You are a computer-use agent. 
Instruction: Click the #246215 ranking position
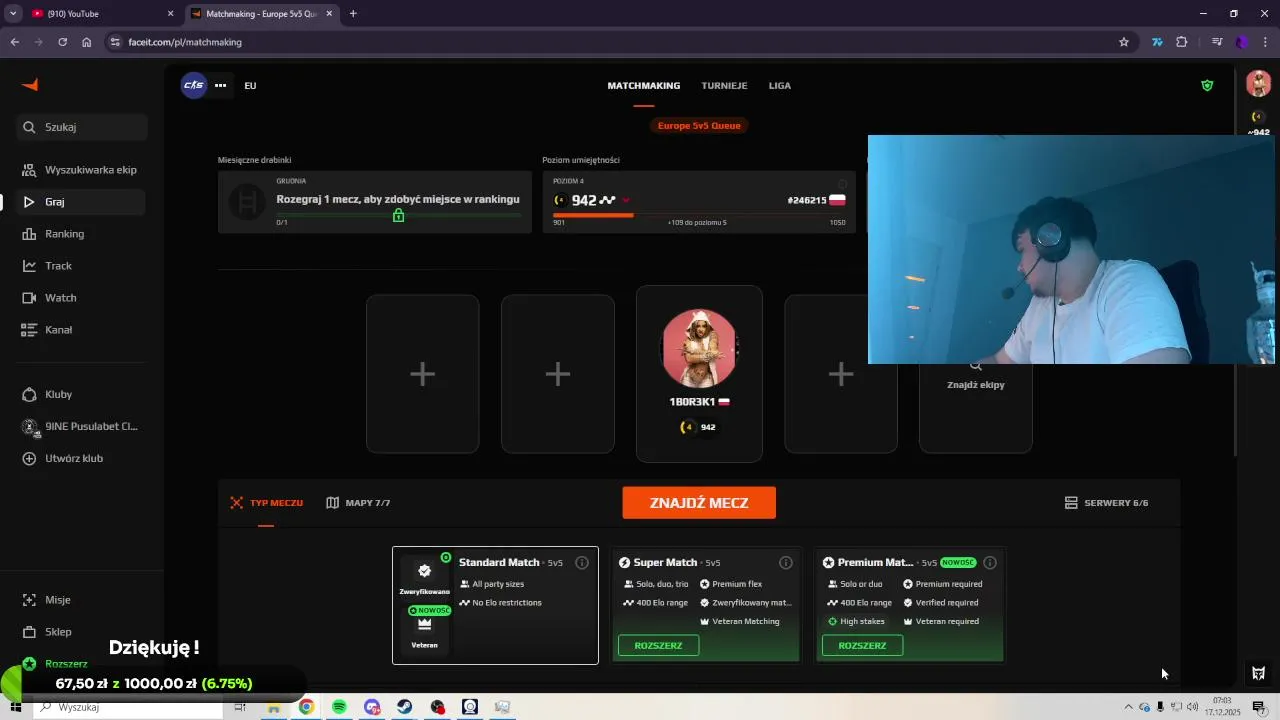click(807, 200)
